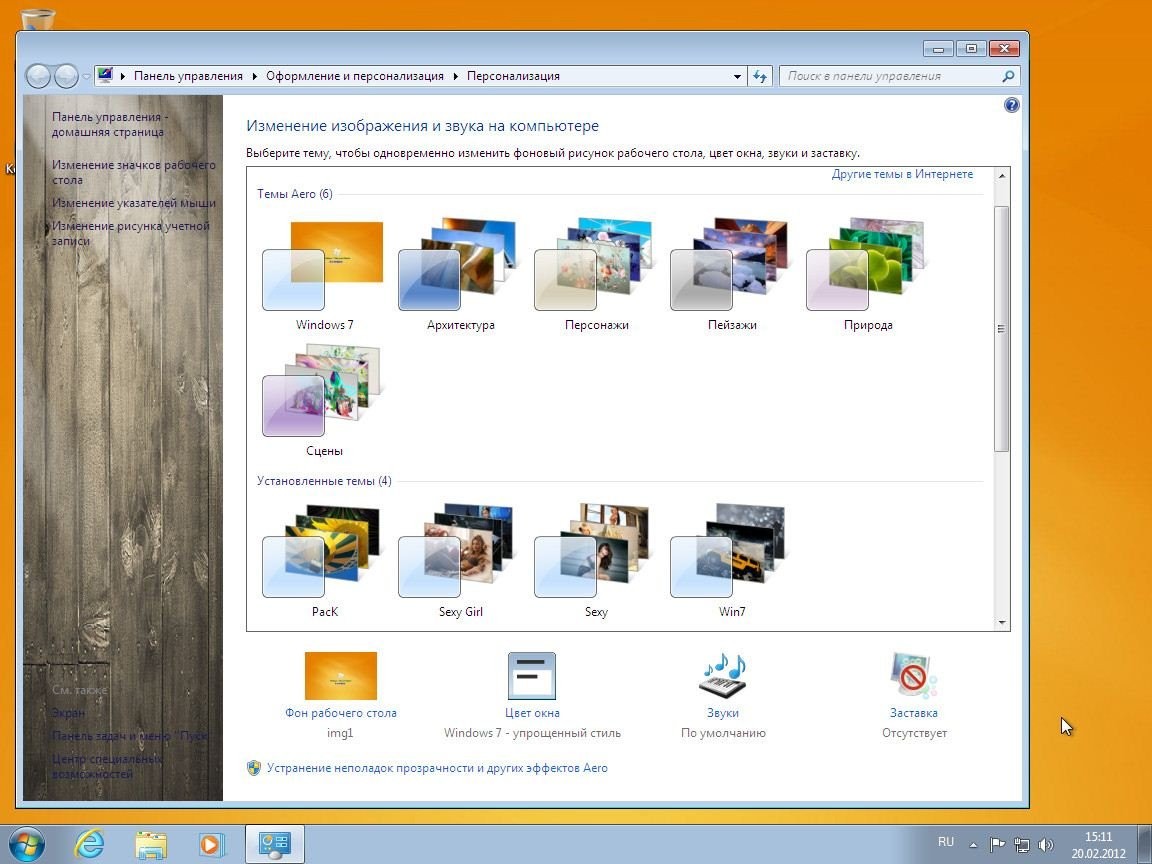1152x864 pixels.
Task: Open the Экран link under См. также
Action: pyautogui.click(x=68, y=713)
